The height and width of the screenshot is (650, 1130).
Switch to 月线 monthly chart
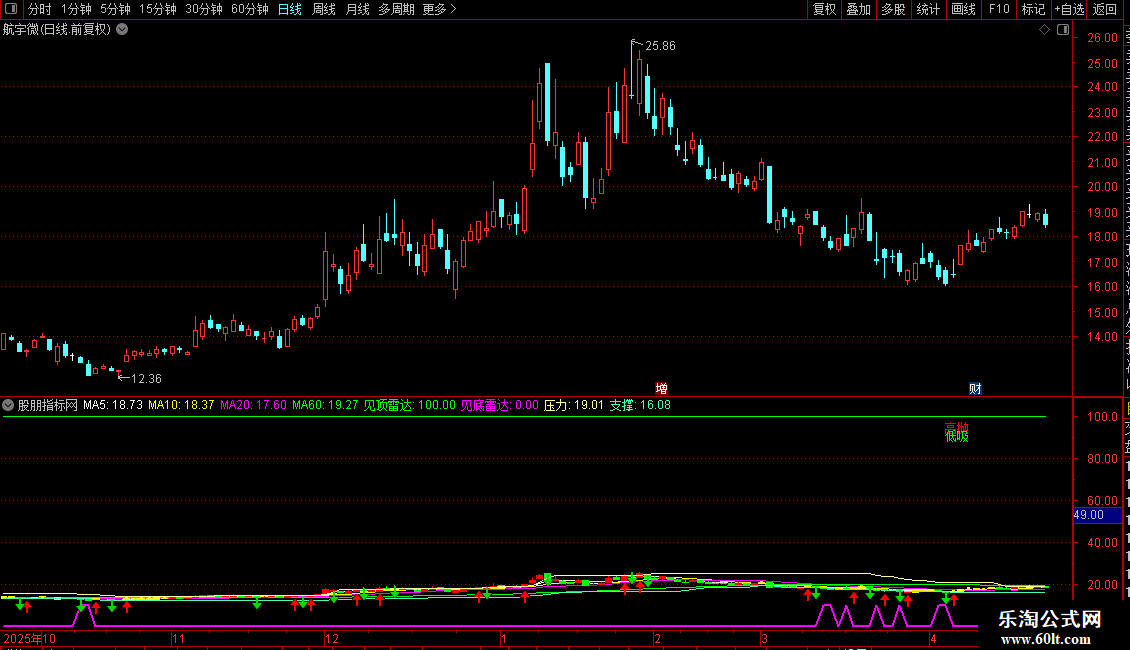point(357,9)
